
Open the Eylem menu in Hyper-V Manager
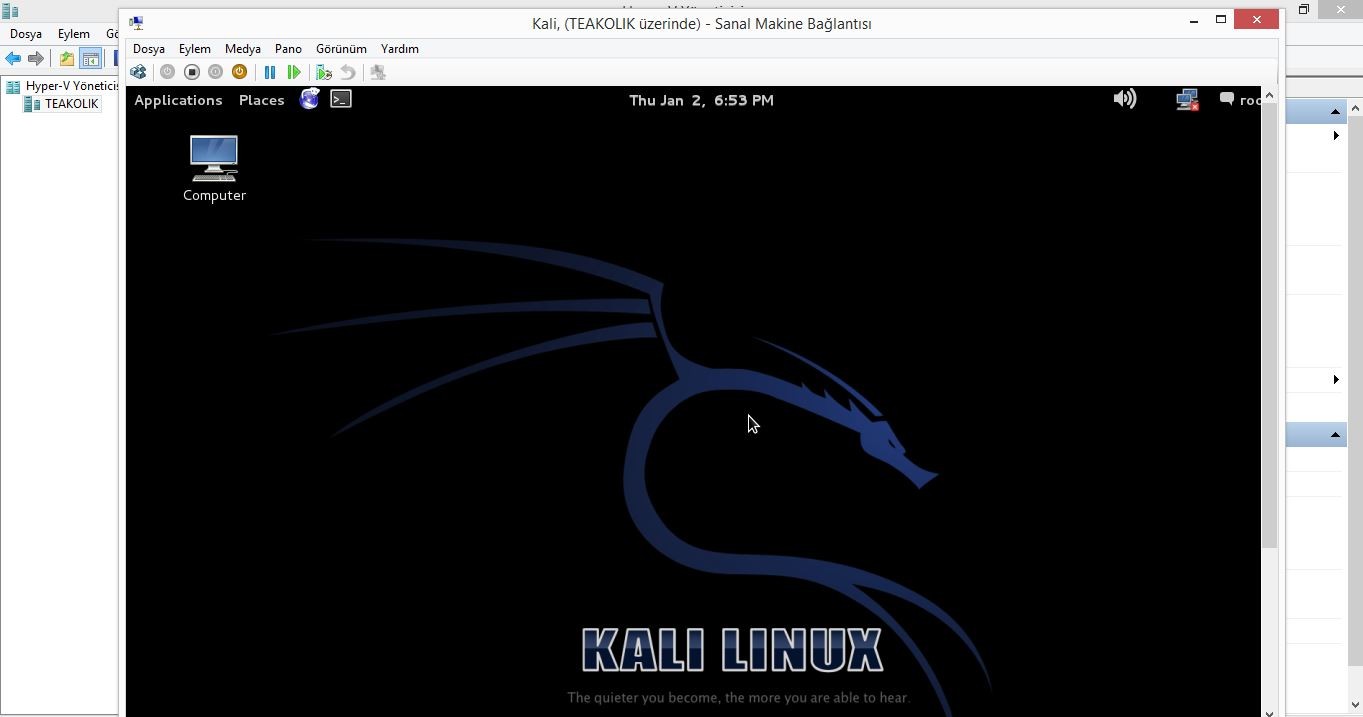[x=74, y=34]
